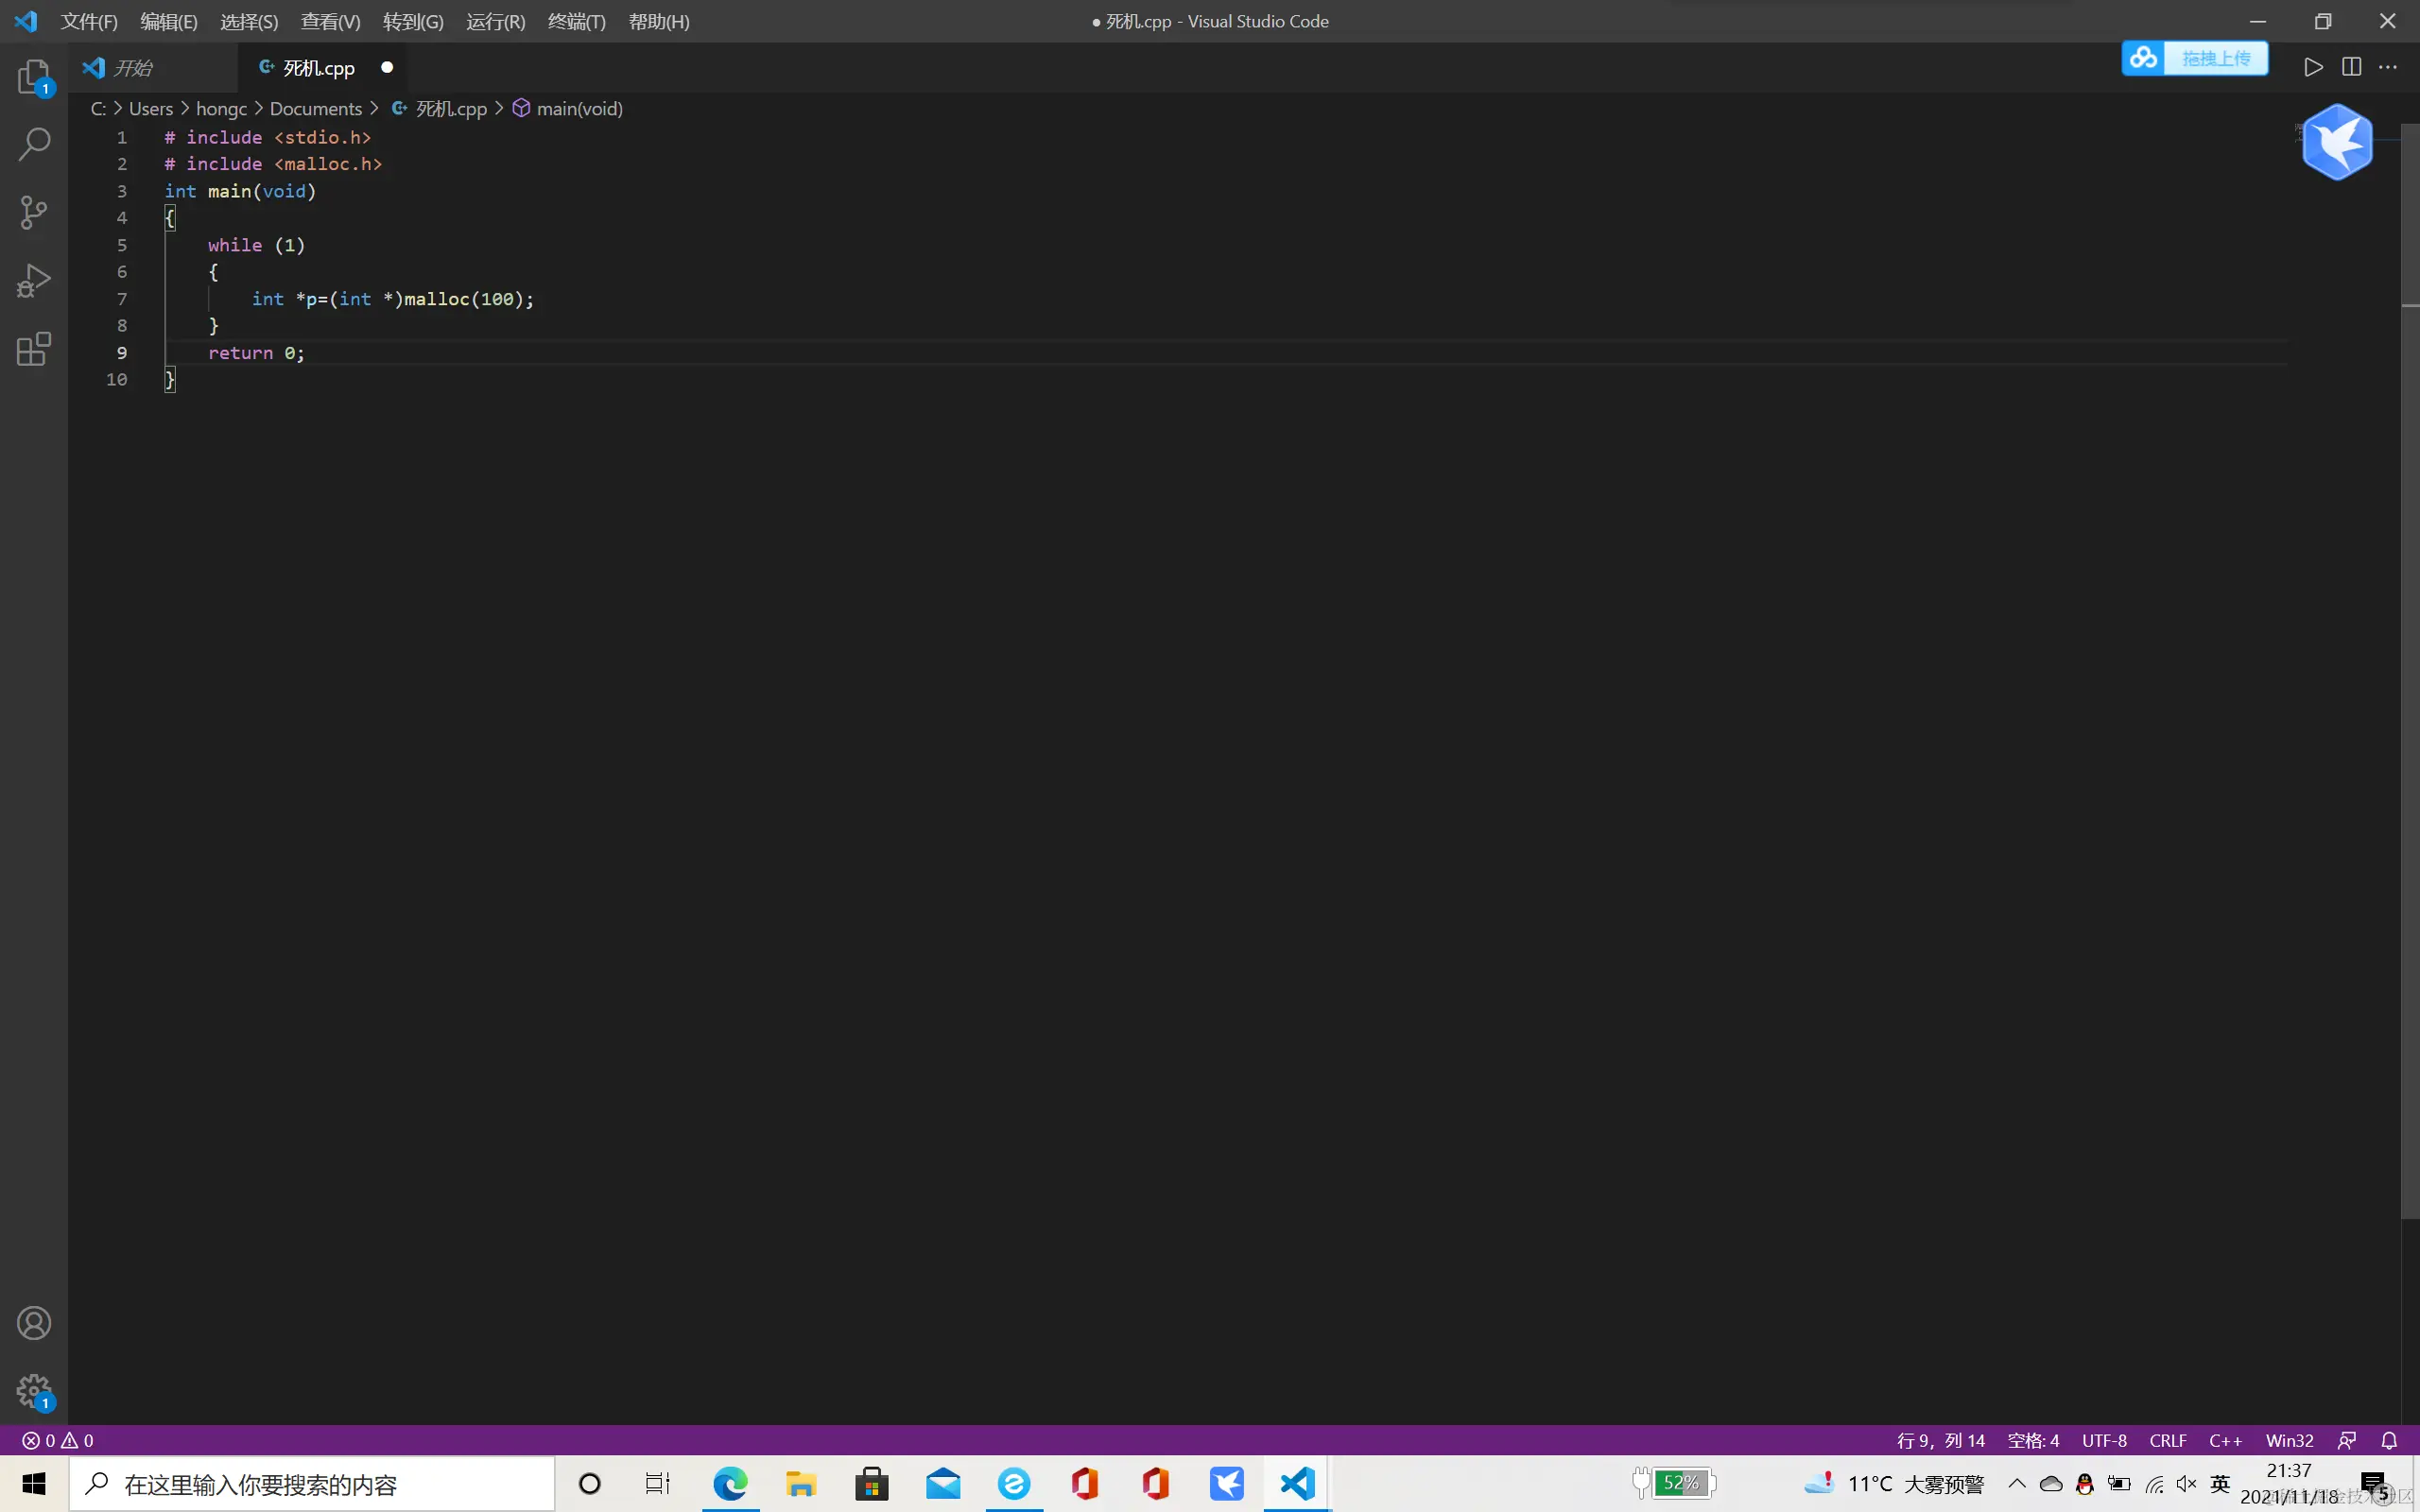Split the editor to the right
The width and height of the screenshot is (2420, 1512).
2351,67
